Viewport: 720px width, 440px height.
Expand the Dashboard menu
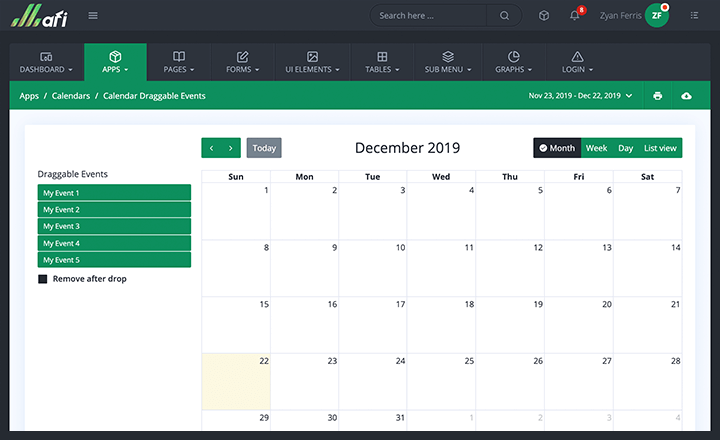(x=46, y=62)
